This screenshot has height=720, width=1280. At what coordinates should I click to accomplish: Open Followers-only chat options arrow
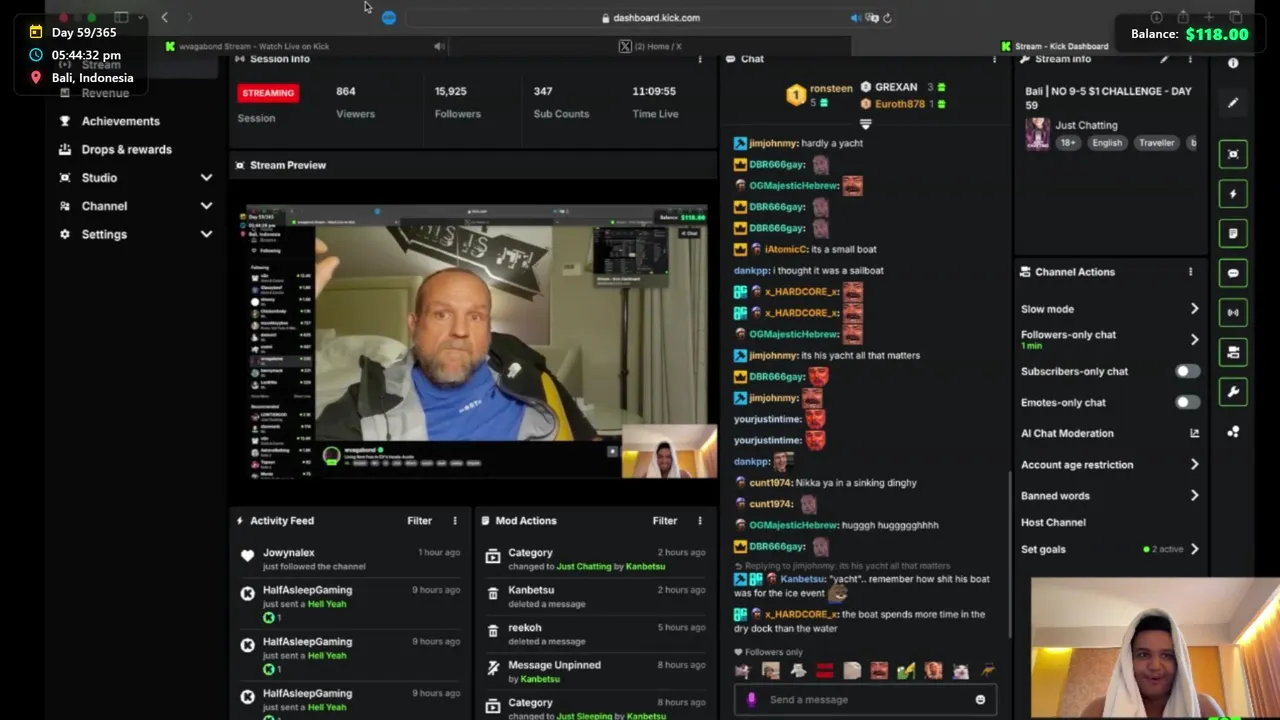coord(1194,339)
